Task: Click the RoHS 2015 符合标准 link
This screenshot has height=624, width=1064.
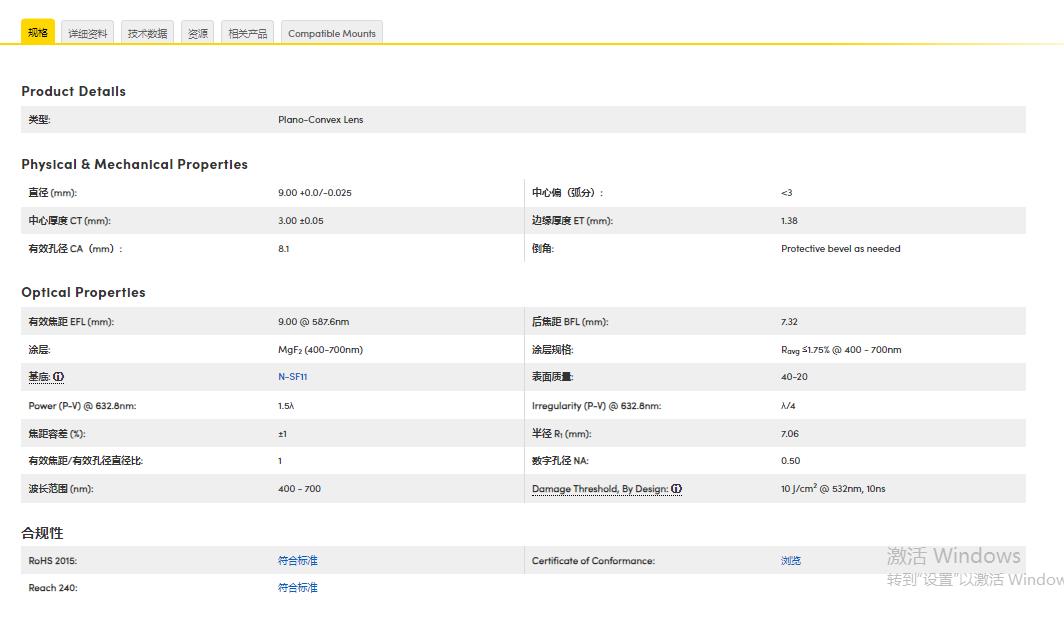Action: point(297,561)
